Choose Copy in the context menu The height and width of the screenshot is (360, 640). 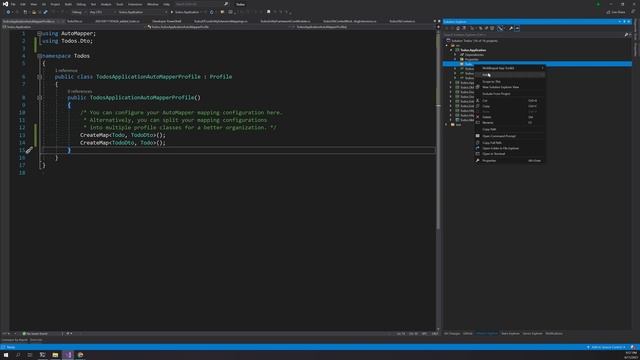[509, 106]
